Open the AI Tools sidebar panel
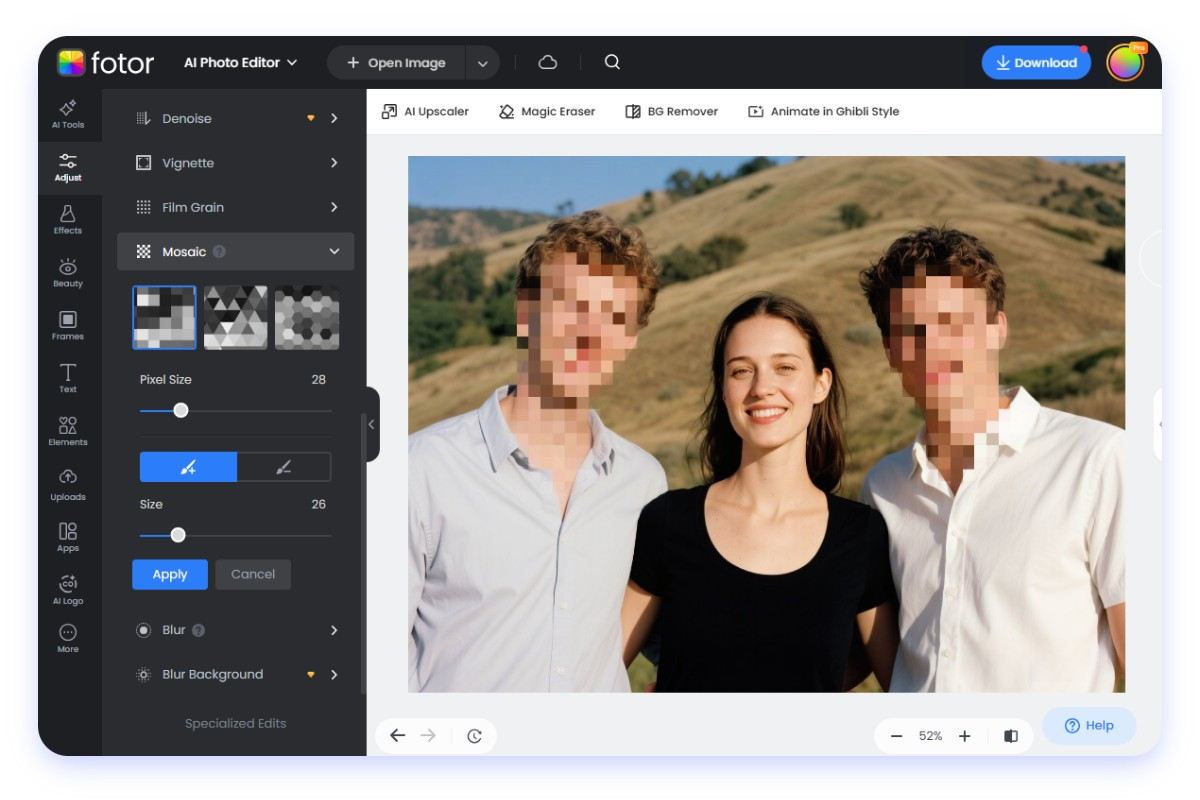 click(x=68, y=114)
